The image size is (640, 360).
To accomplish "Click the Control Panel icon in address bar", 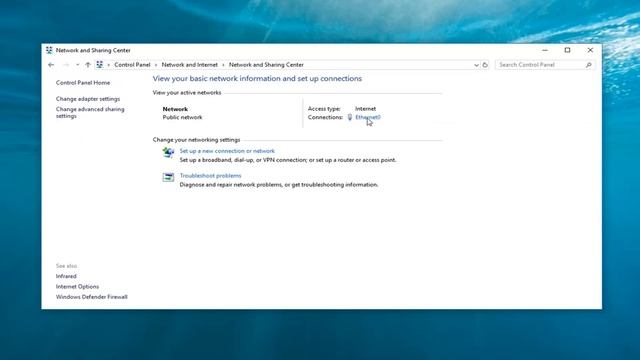I will pos(100,64).
